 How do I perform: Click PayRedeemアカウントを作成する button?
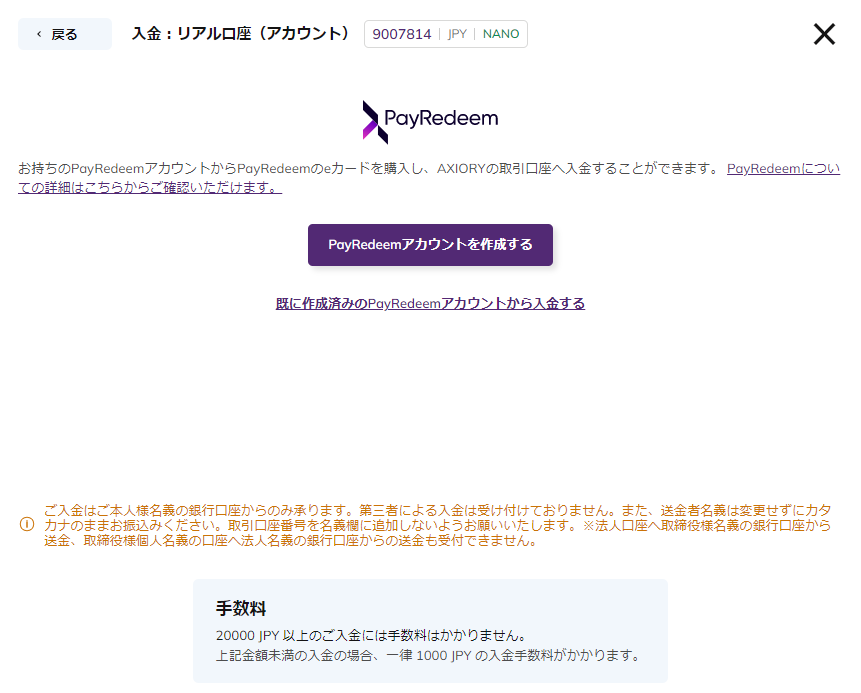(430, 245)
